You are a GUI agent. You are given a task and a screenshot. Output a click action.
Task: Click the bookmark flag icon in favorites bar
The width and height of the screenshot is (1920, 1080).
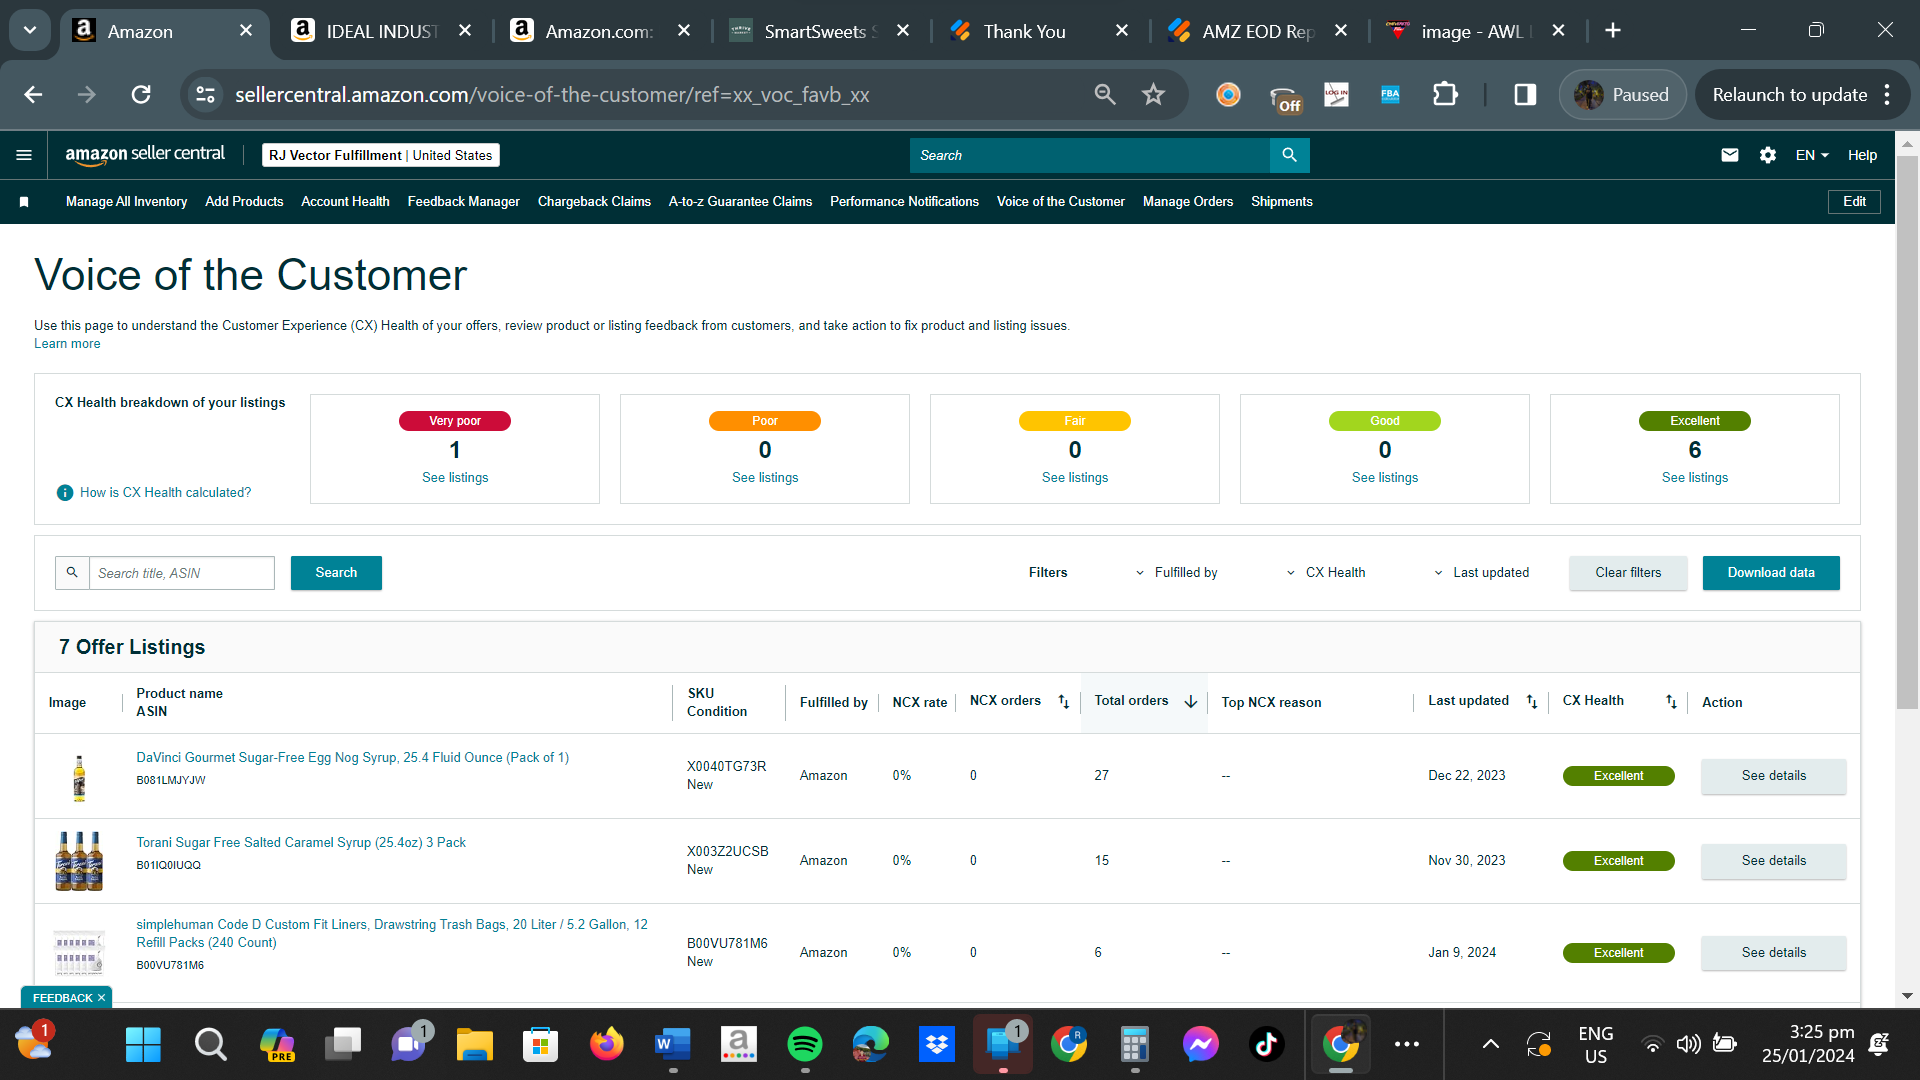click(x=24, y=202)
